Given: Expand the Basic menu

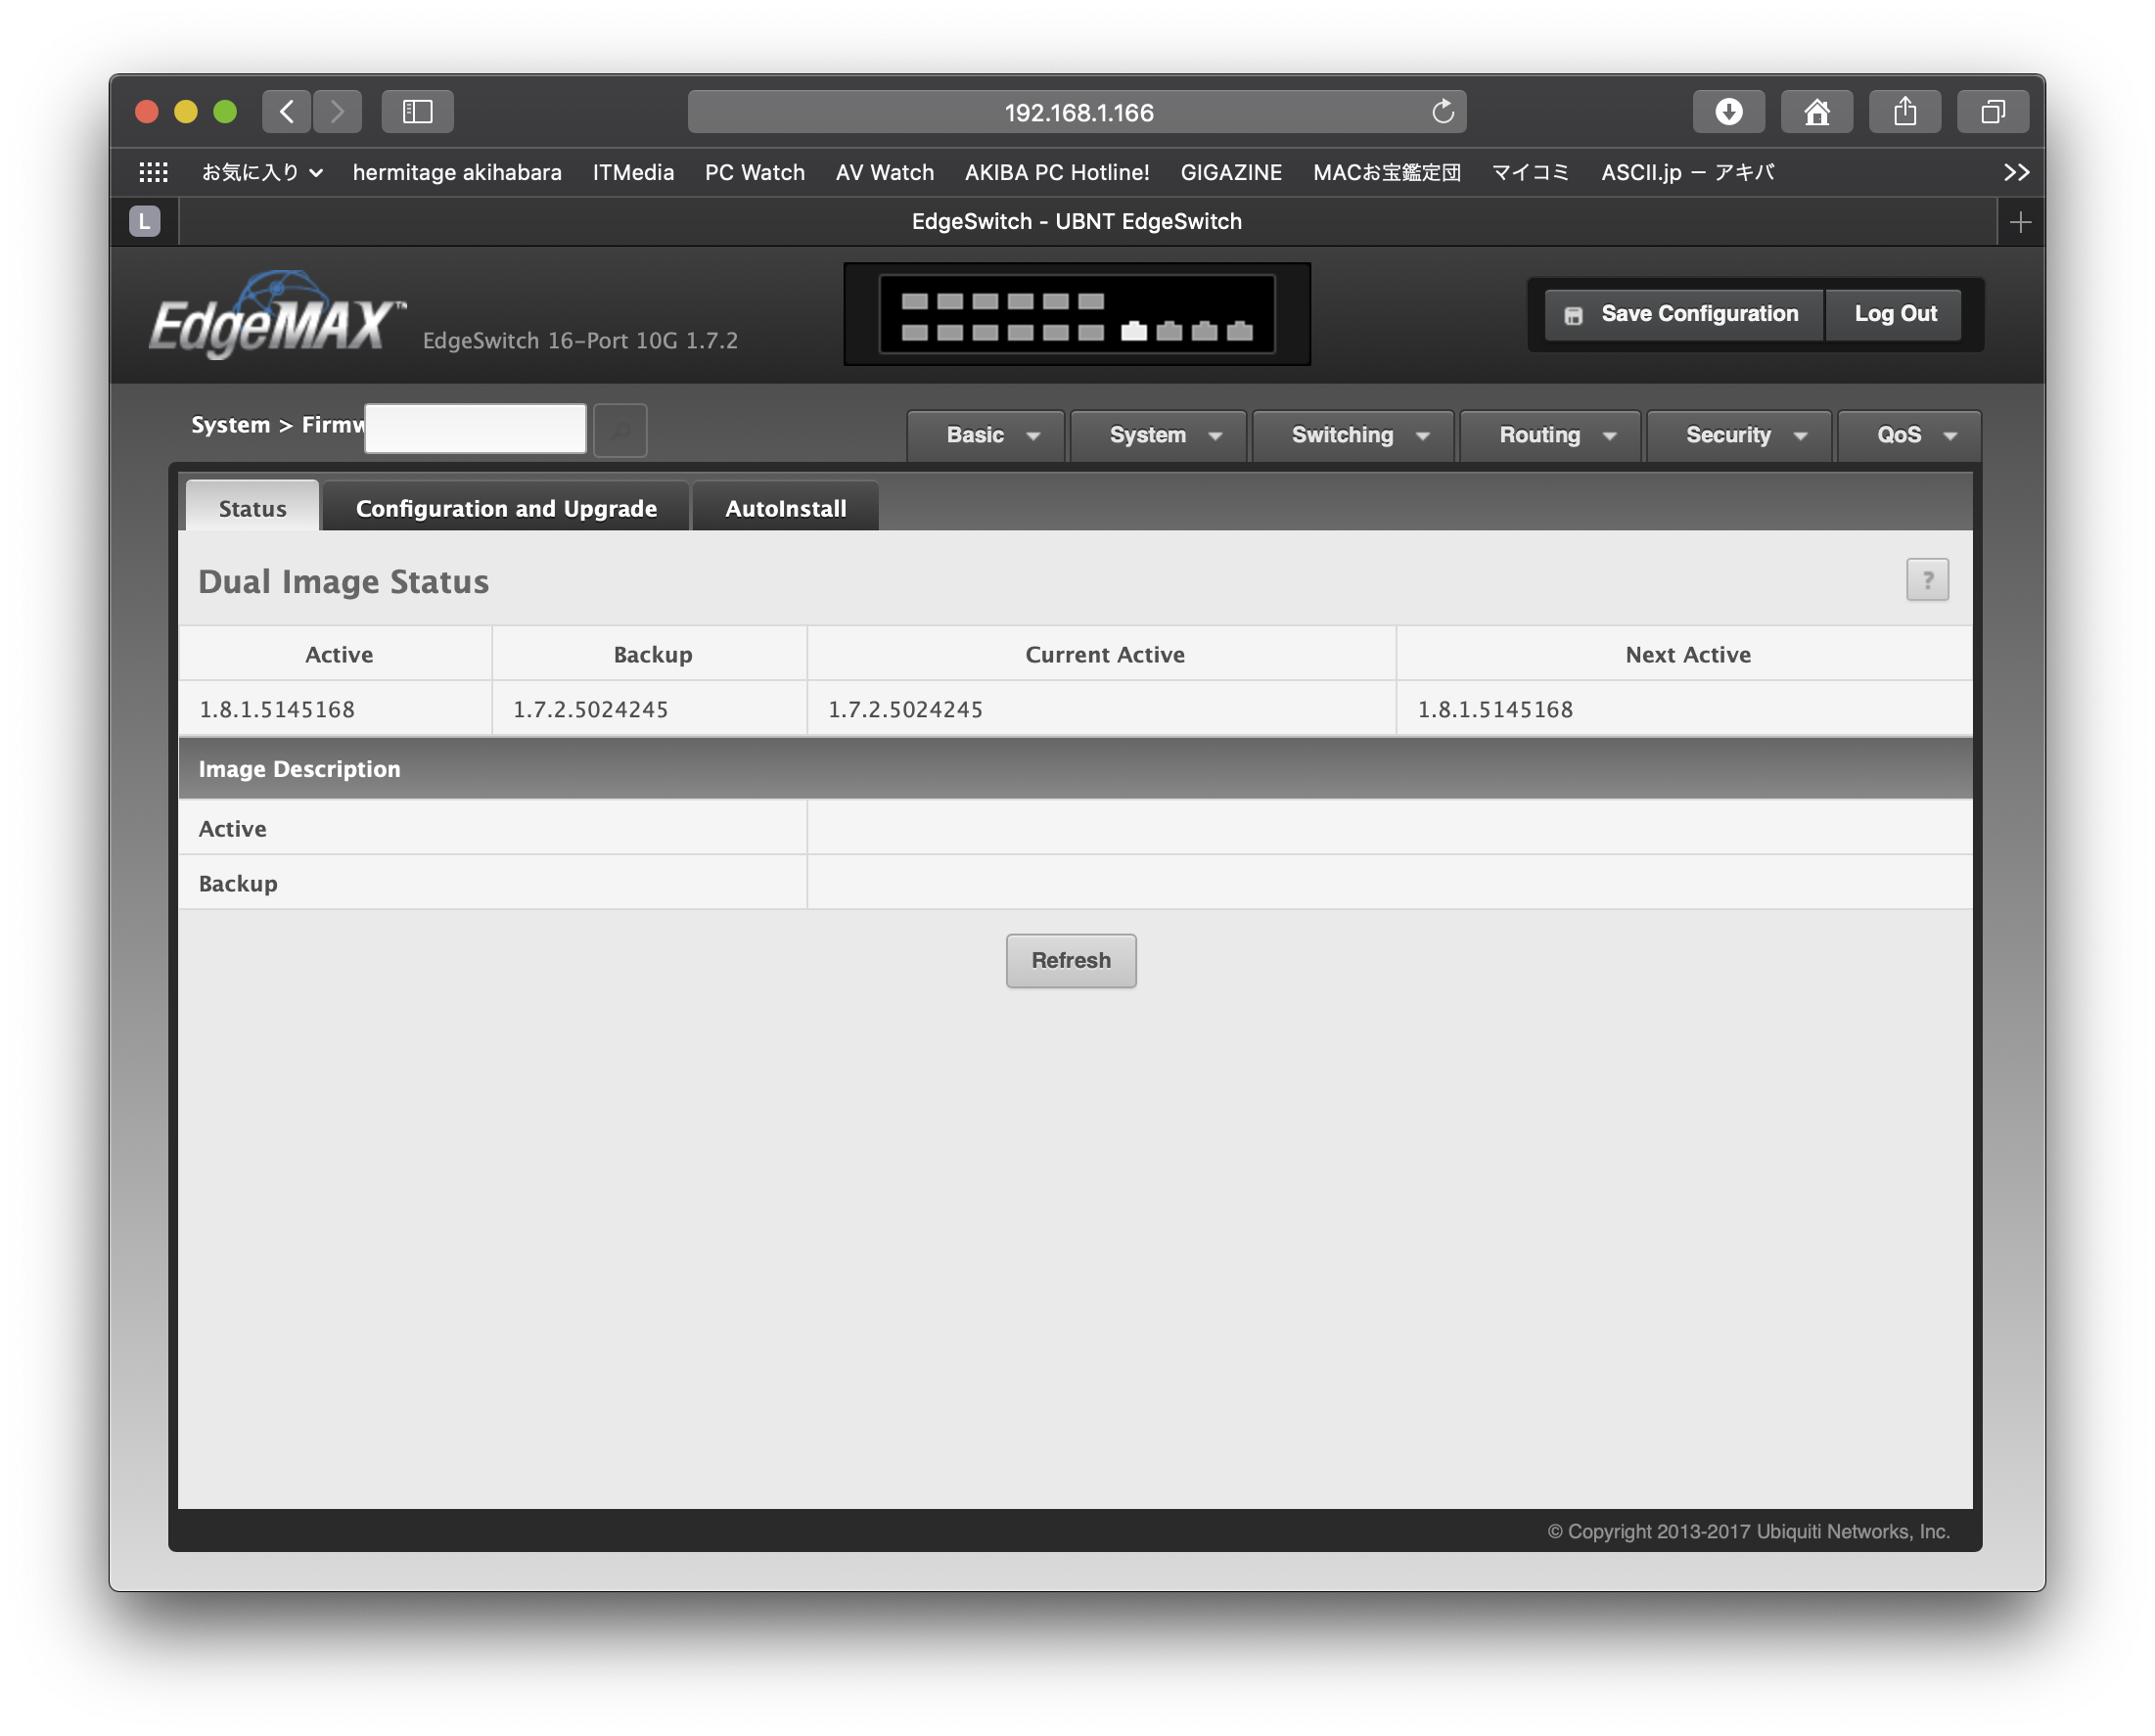Looking at the screenshot, I should click(986, 435).
